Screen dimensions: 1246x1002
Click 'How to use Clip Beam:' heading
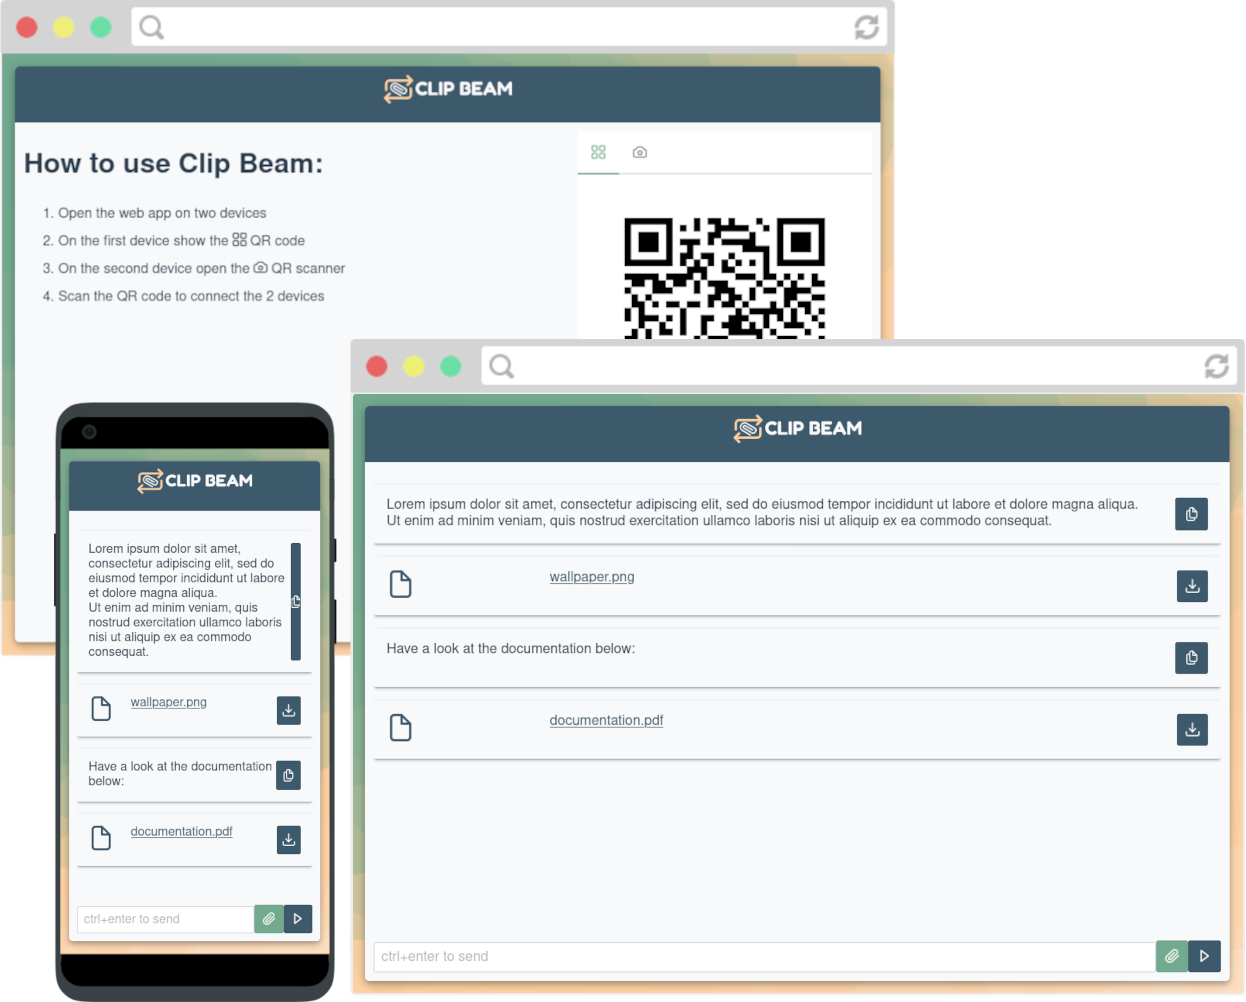[x=174, y=163]
